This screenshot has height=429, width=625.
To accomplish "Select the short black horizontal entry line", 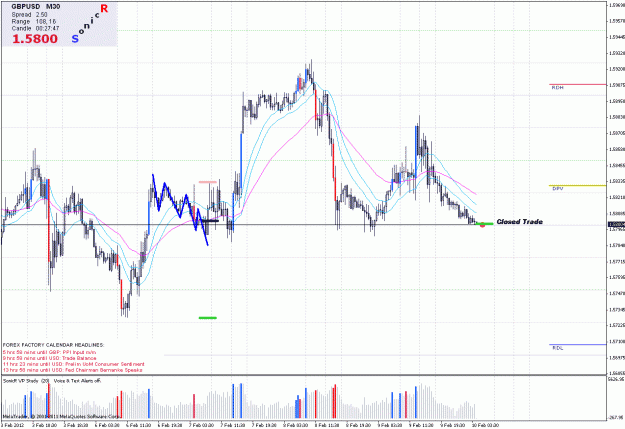I will 209,220.
